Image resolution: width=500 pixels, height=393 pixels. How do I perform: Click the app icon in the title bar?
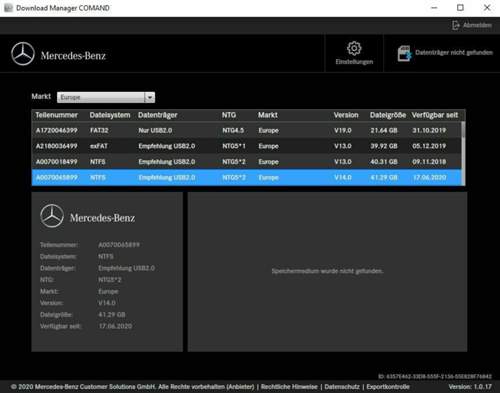pyautogui.click(x=8, y=8)
